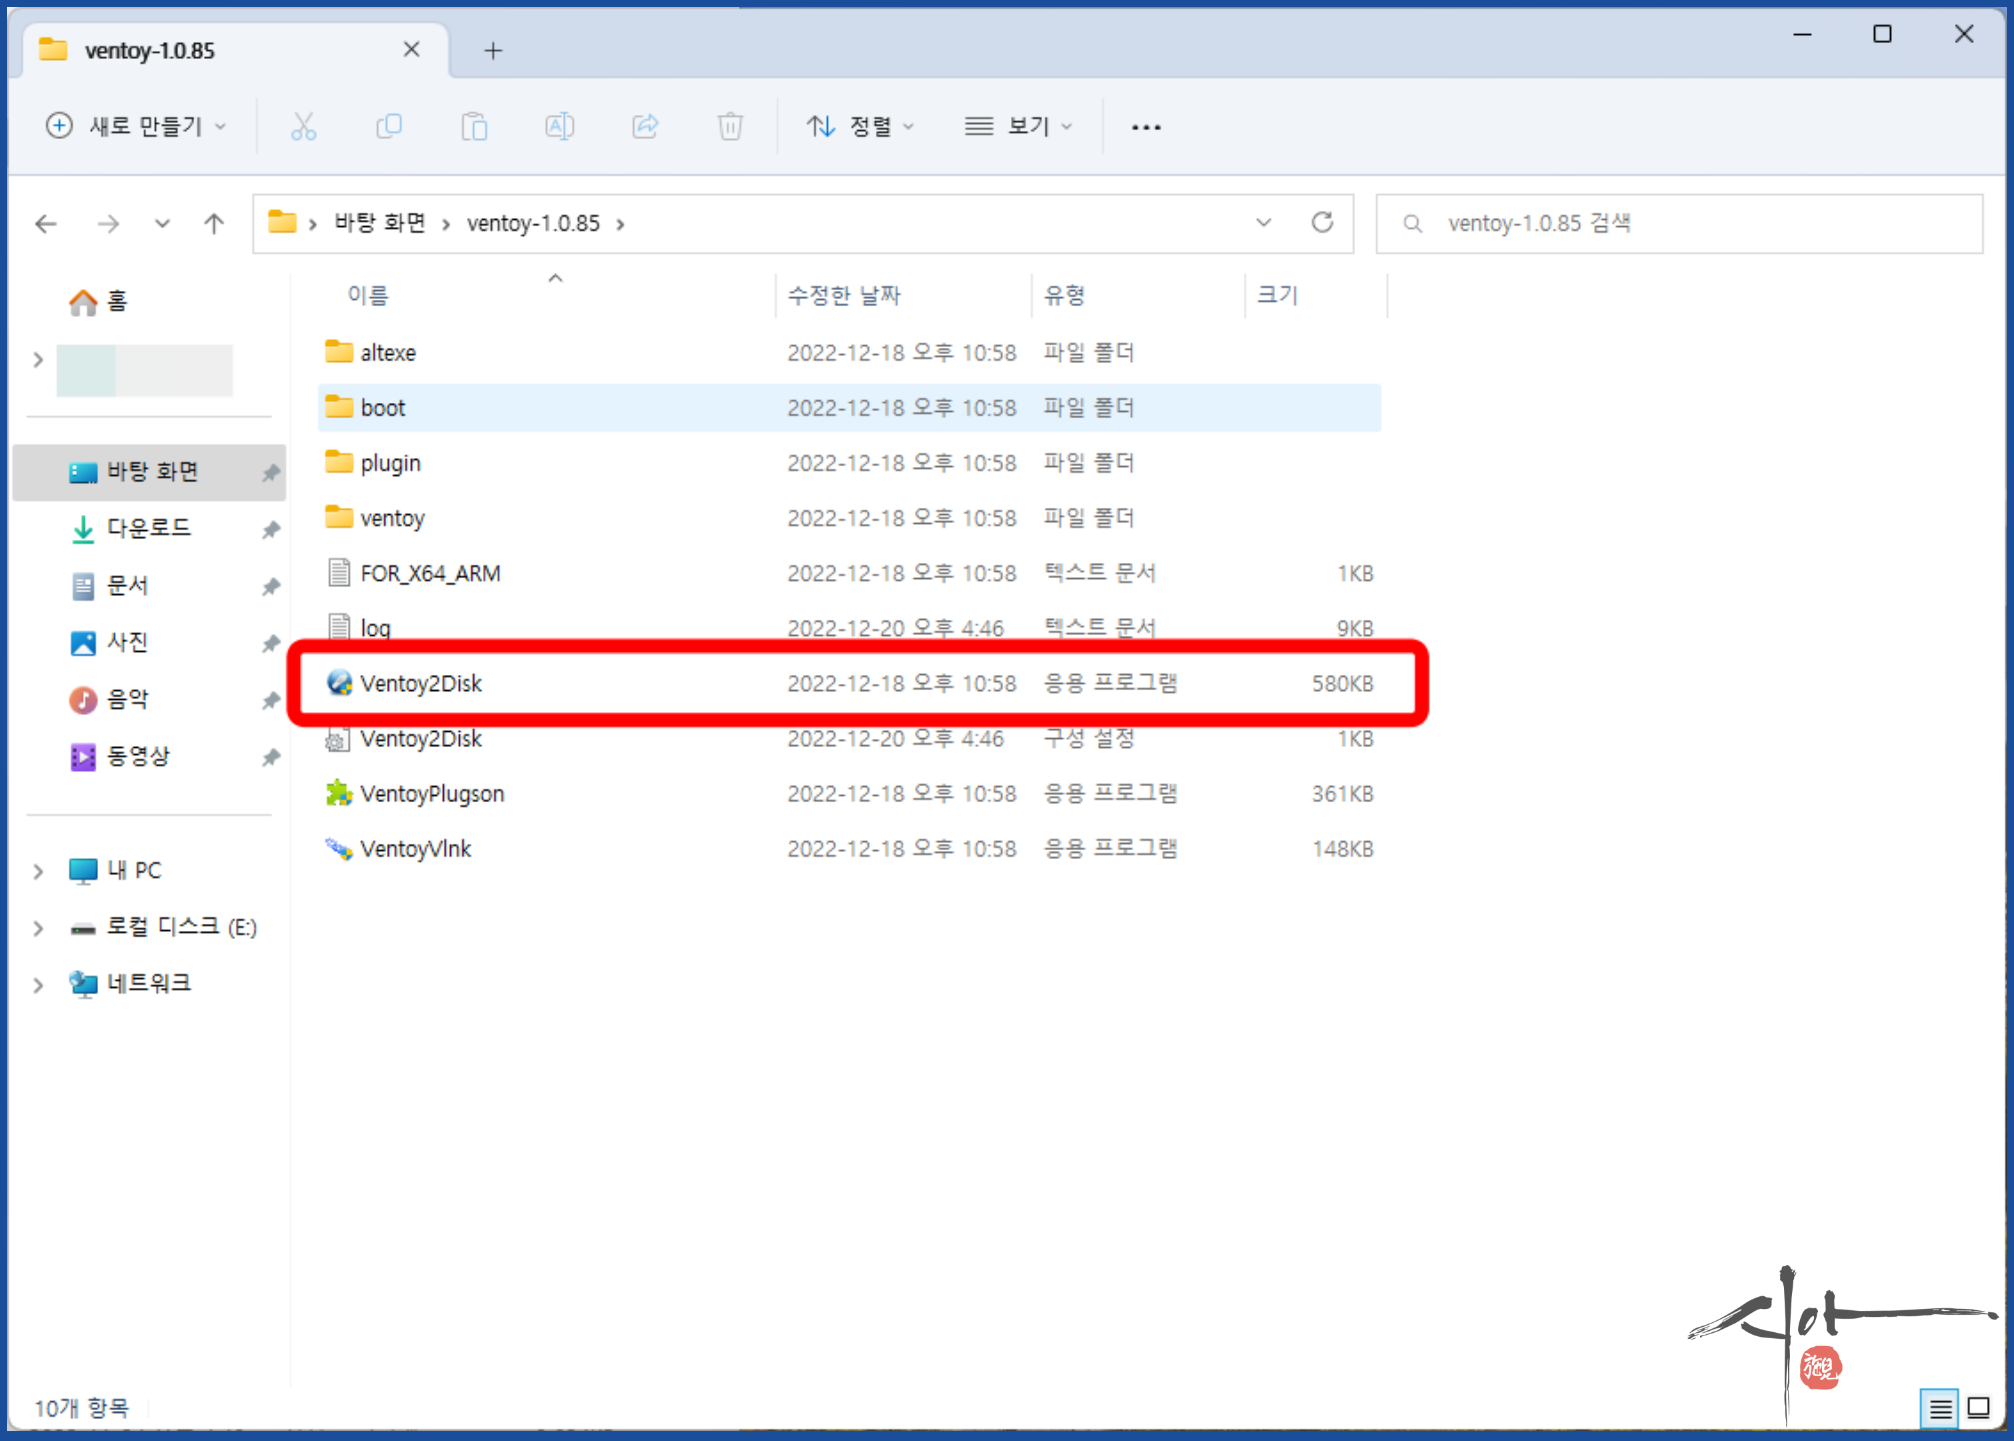Select the Ventoy2Disk application file
The height and width of the screenshot is (1441, 2014).
tap(421, 684)
